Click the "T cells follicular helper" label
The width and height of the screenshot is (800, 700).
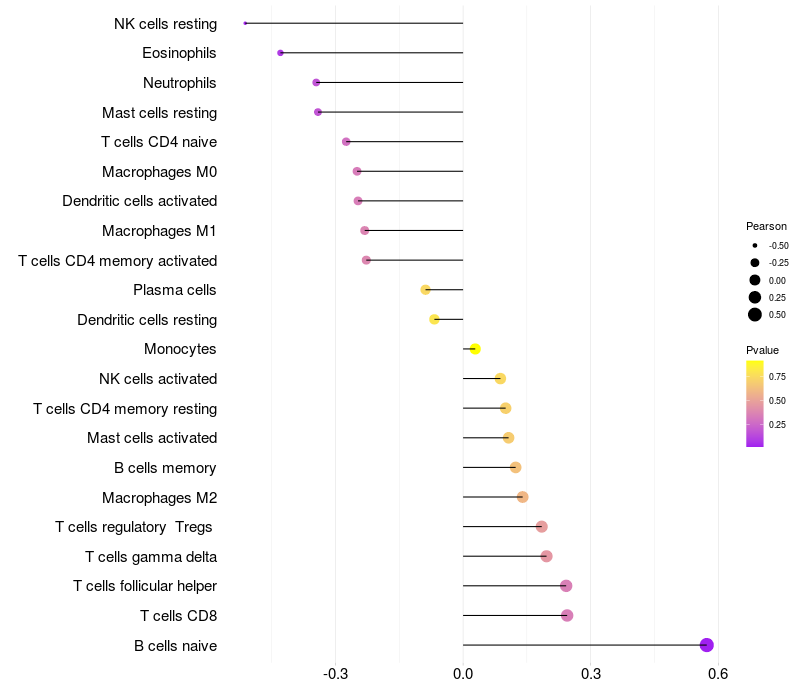[x=145, y=586]
